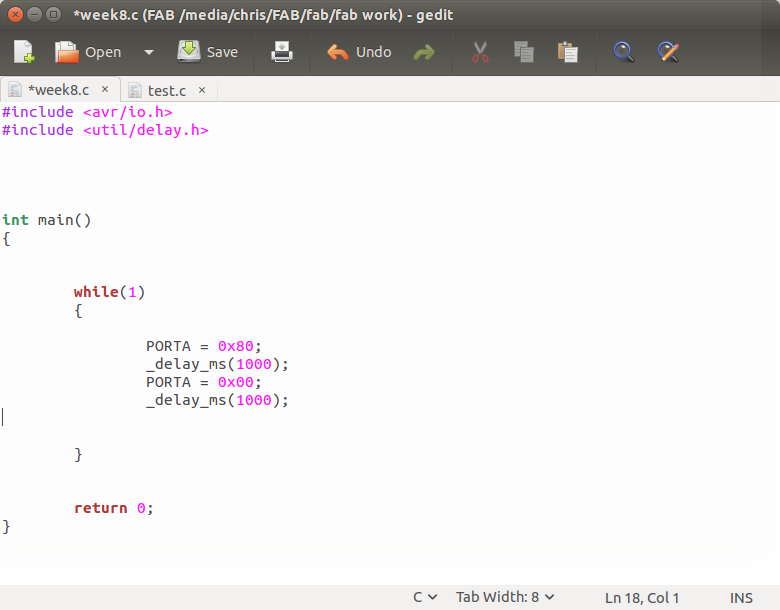Paste from clipboard using the paste icon
780x610 pixels.
coord(568,52)
